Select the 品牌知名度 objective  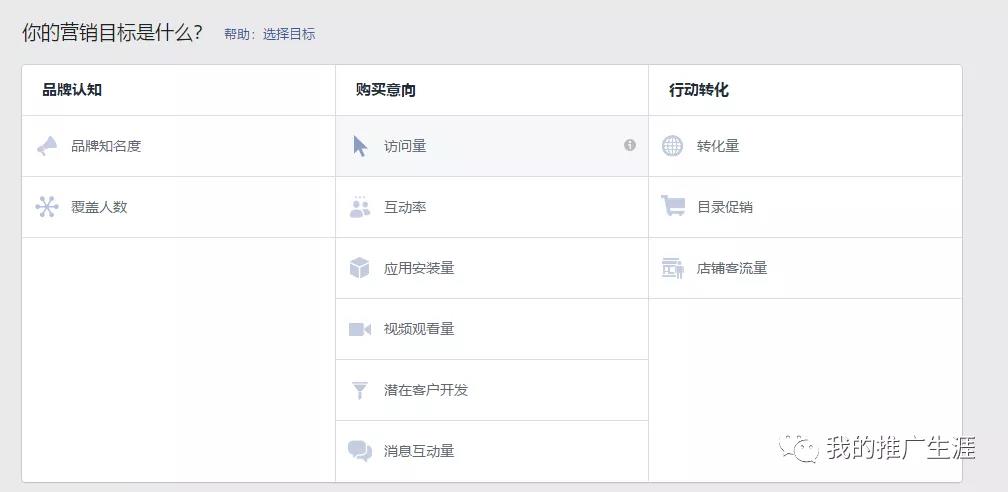pyautogui.click(x=106, y=146)
